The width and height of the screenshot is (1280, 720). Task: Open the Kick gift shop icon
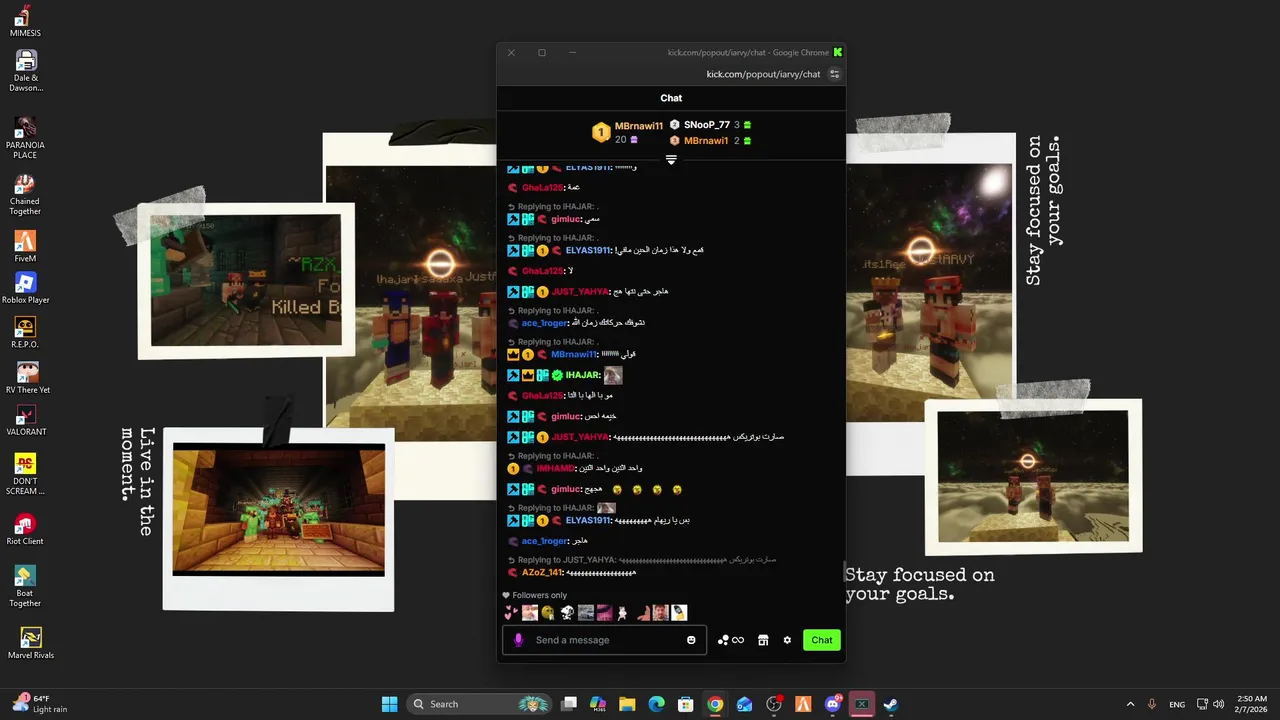click(763, 640)
